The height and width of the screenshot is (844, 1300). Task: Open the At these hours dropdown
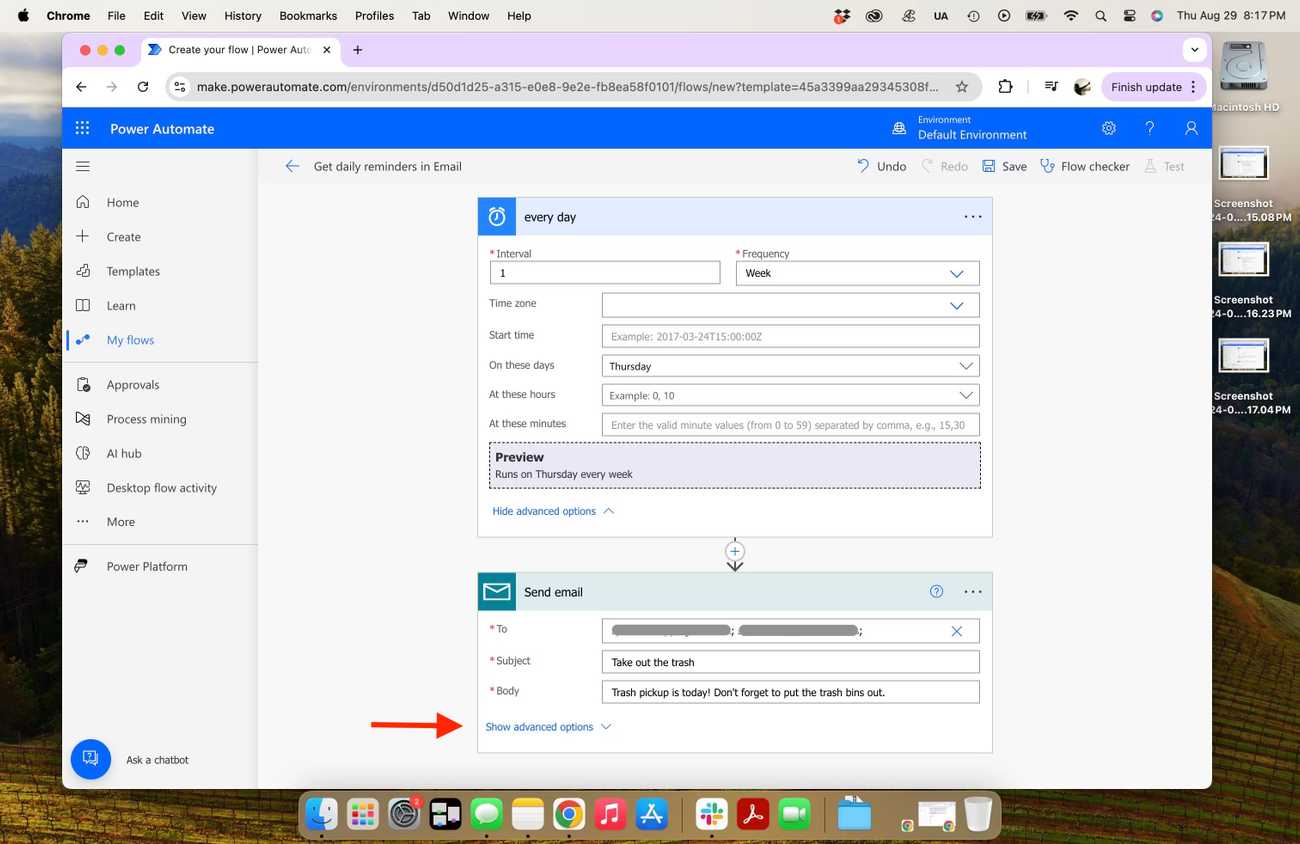coord(791,395)
